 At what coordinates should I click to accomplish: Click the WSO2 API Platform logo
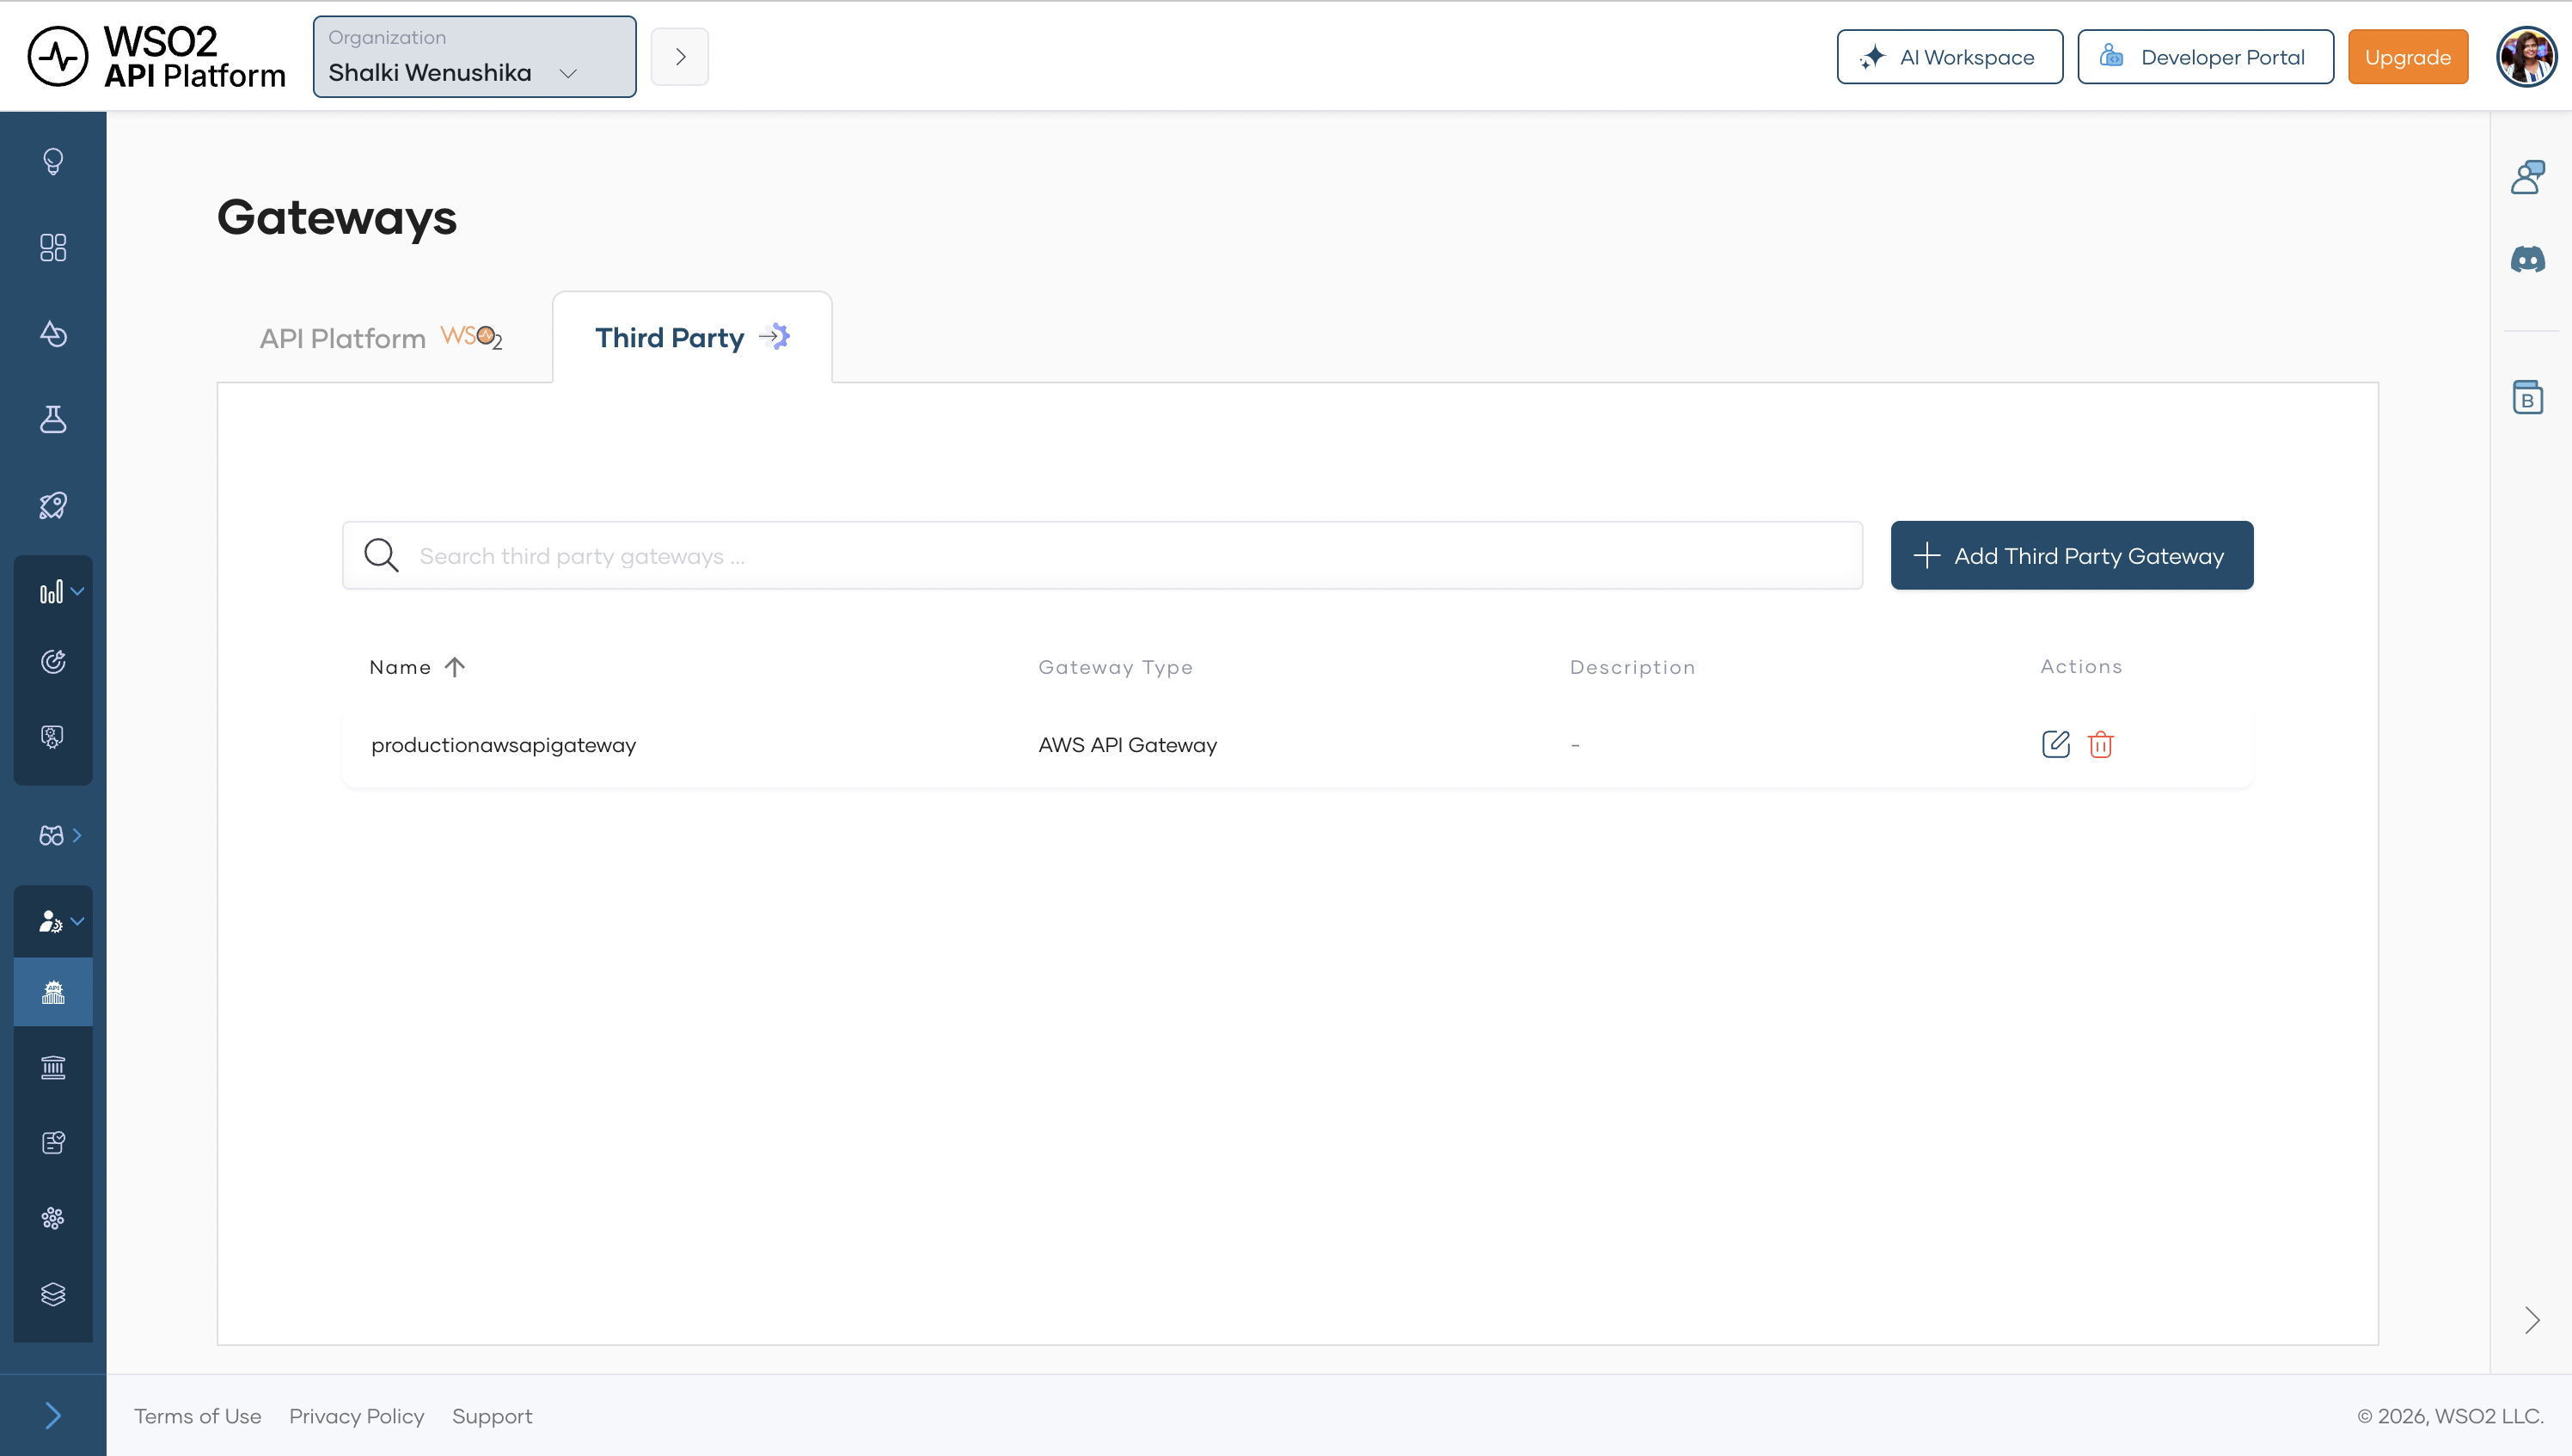tap(157, 57)
